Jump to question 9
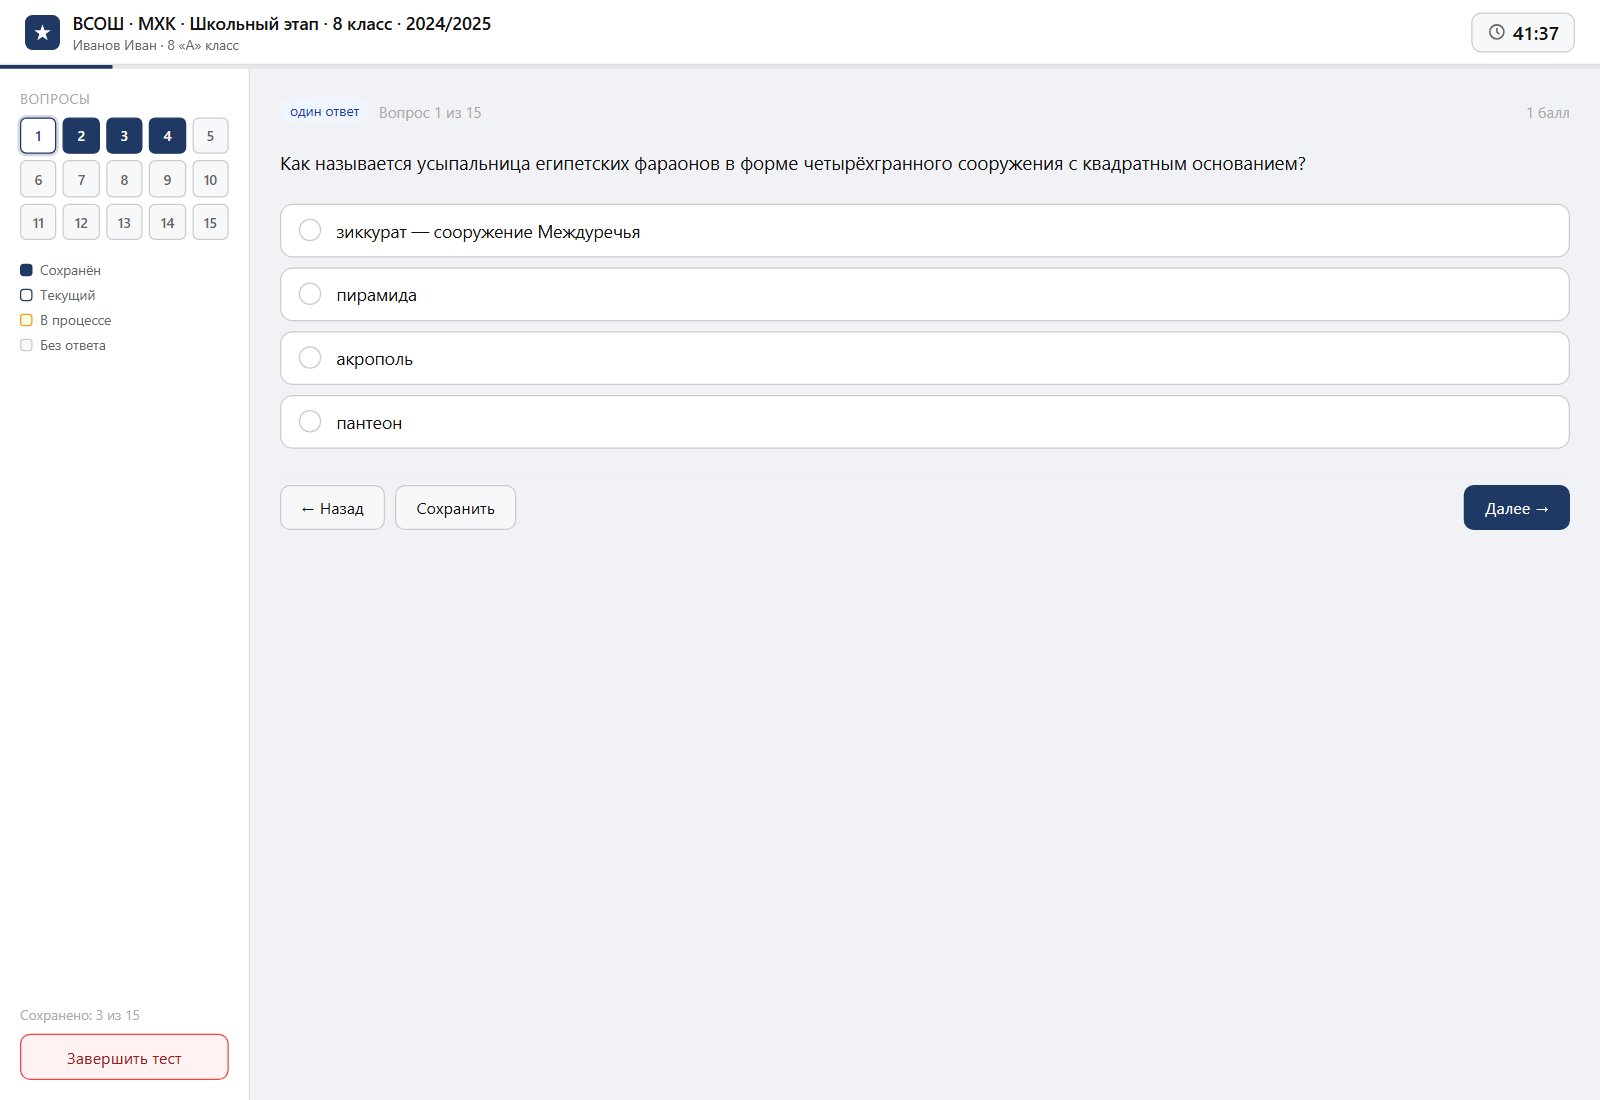The height and width of the screenshot is (1100, 1600). 167,180
